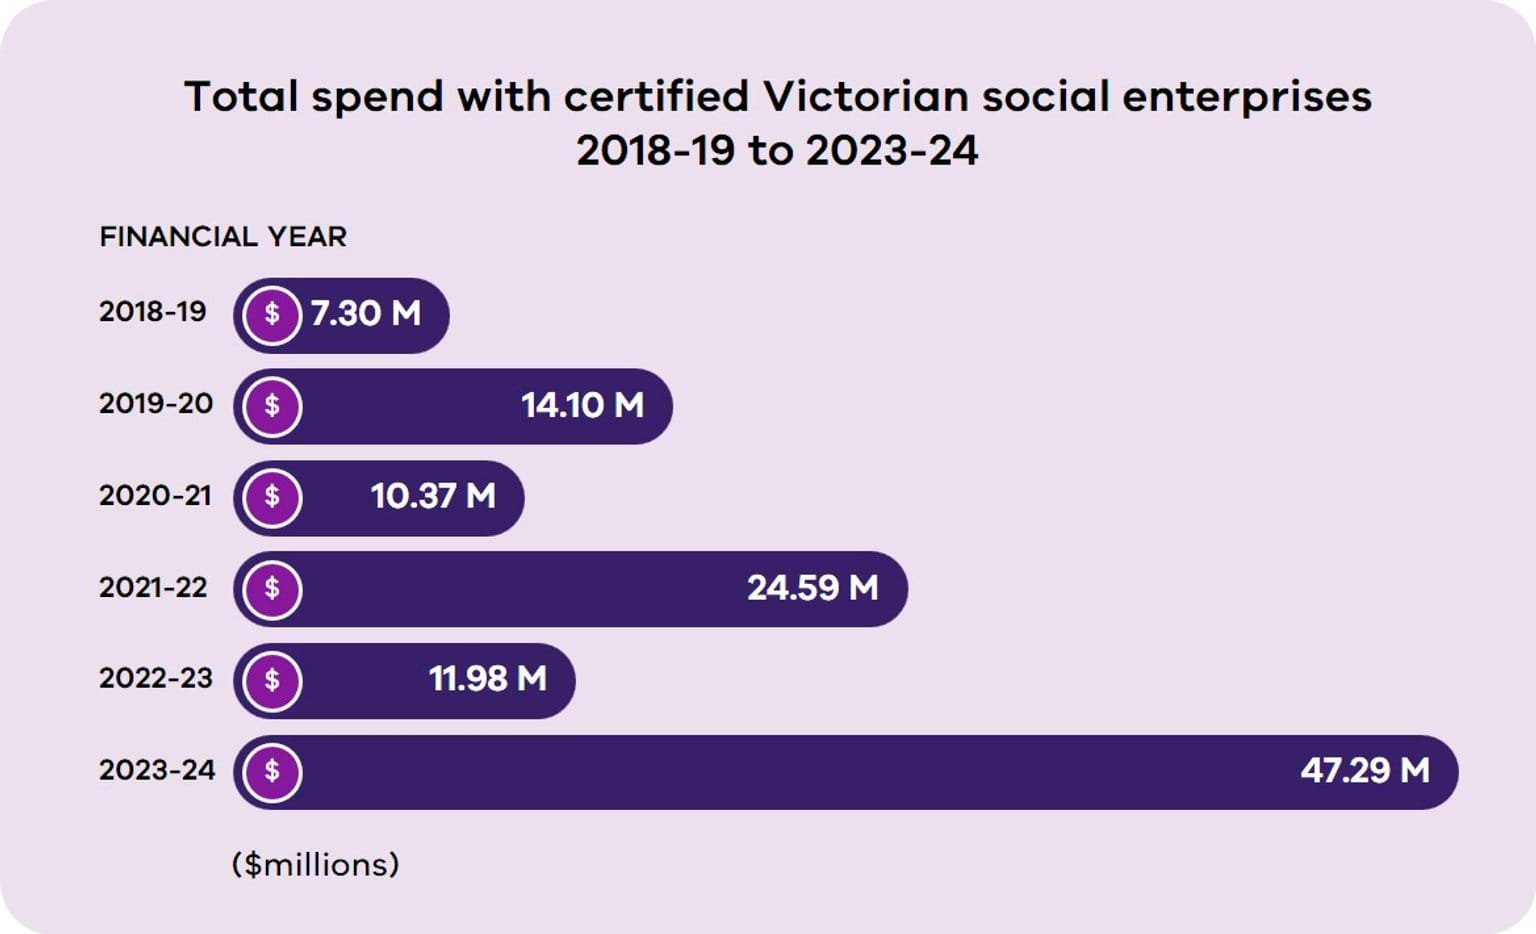Click the dollar icon on 2023-24 bar

(272, 773)
